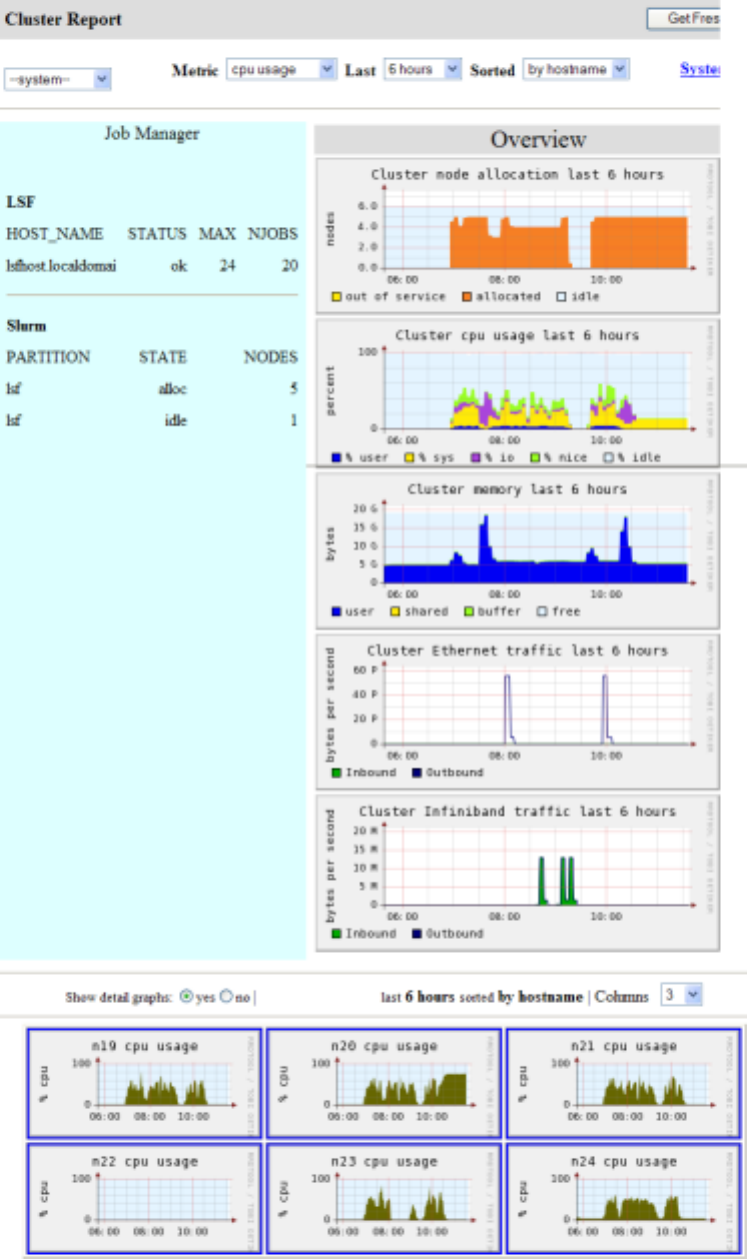Select yes for Show detail graphs

[186, 996]
